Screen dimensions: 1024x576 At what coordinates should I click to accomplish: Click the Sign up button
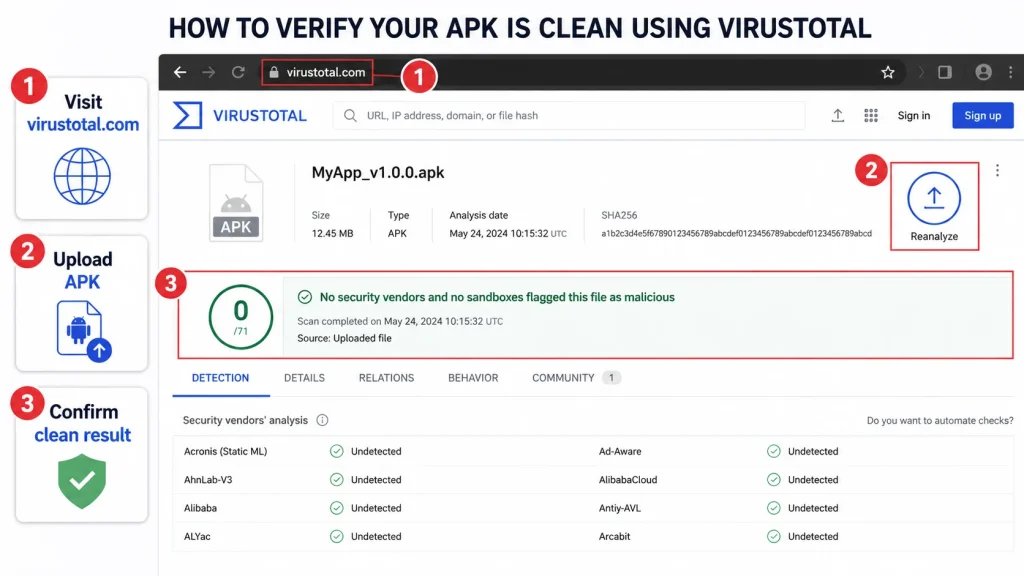pos(983,116)
